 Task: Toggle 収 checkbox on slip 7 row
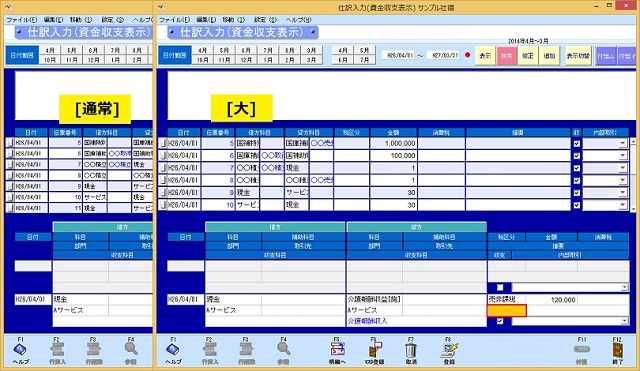tap(576, 168)
